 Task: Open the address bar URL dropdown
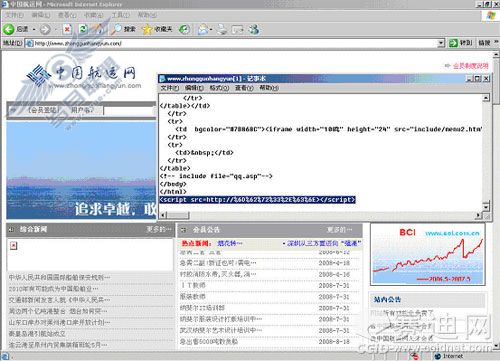[441, 43]
